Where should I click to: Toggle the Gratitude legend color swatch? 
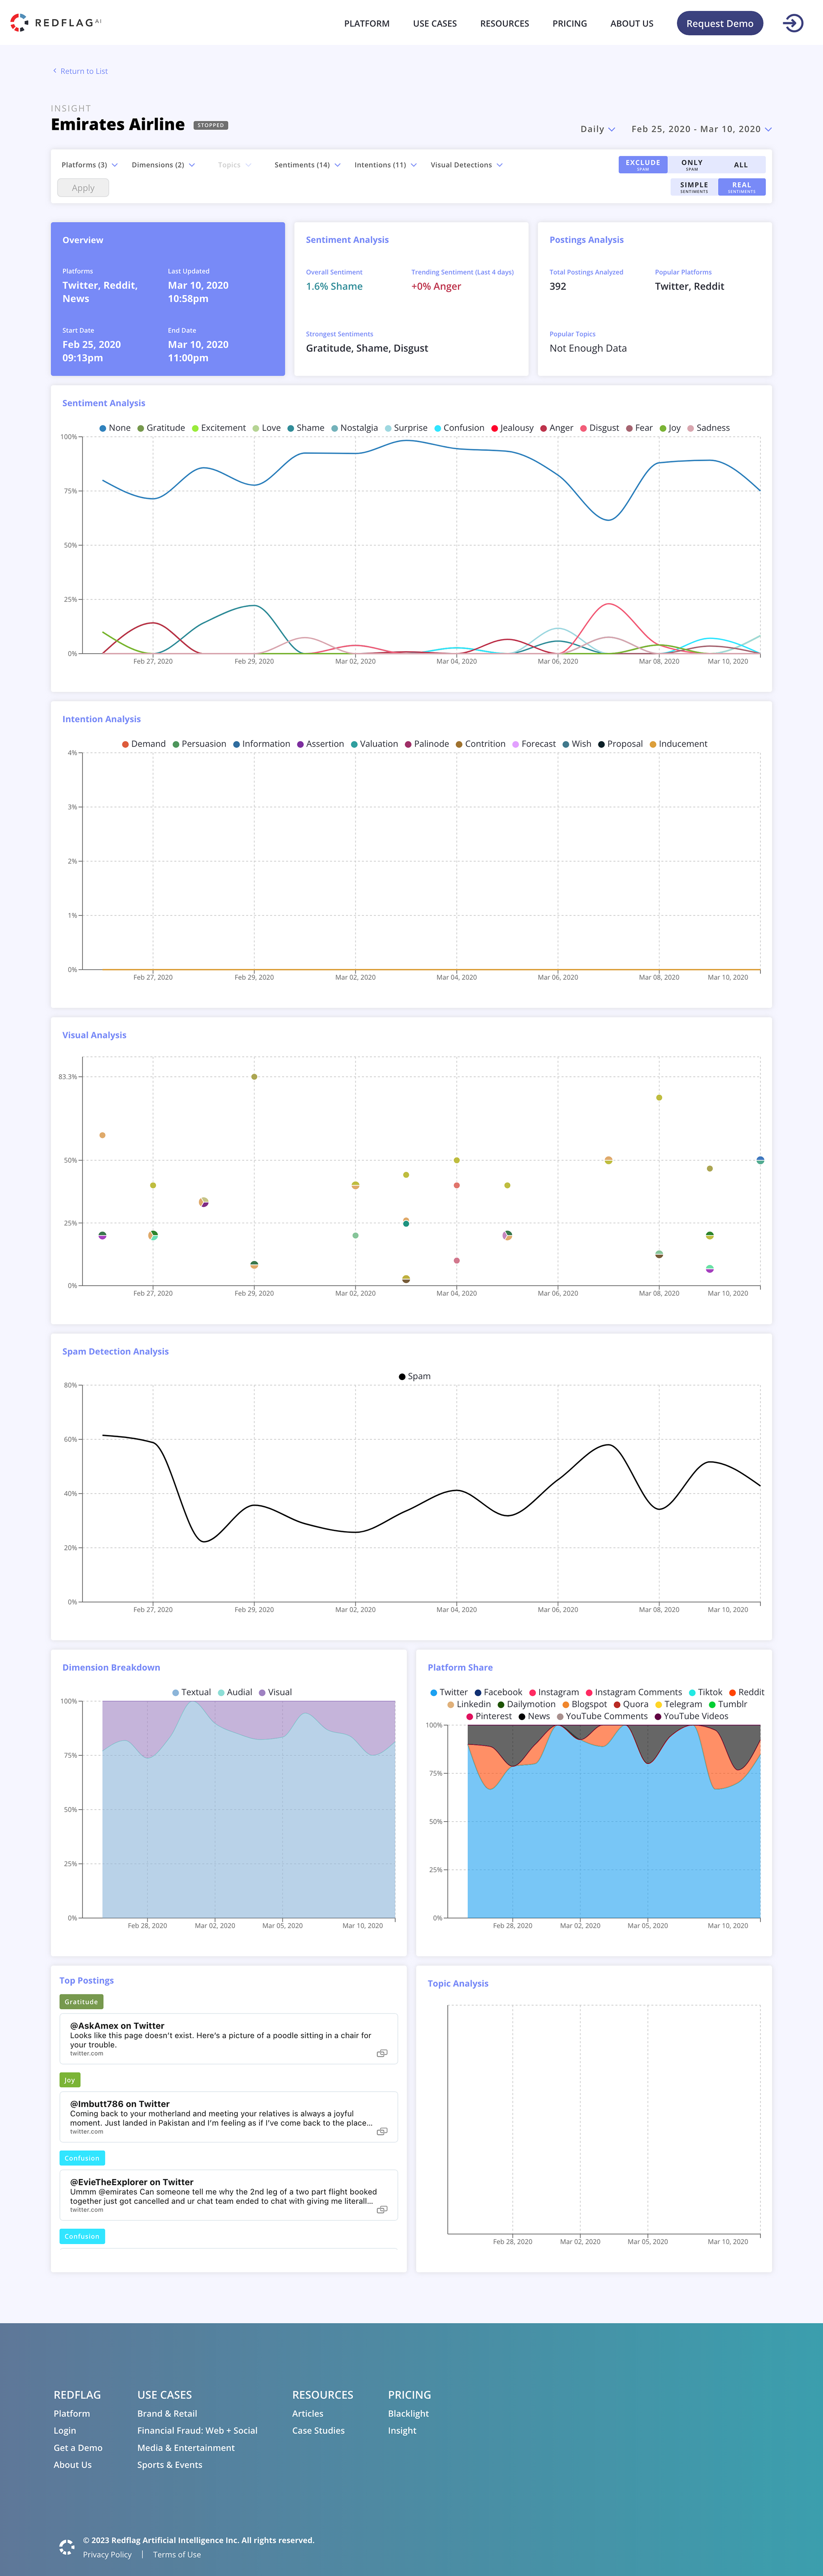(x=141, y=428)
